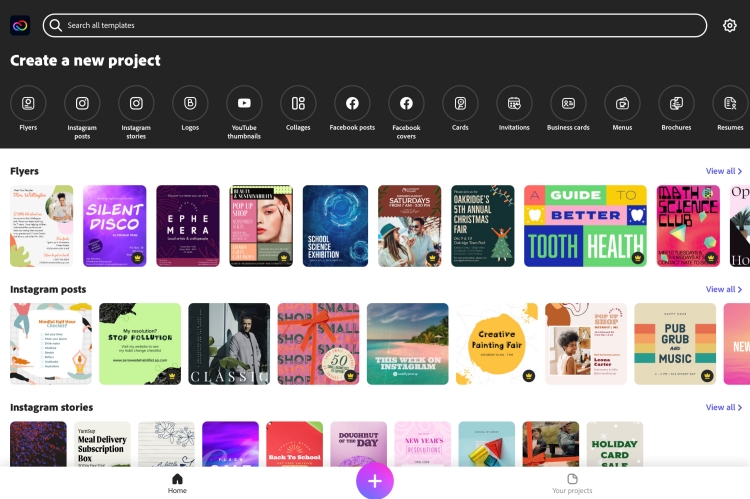
Task: Switch to the Home tab
Action: tap(177, 483)
